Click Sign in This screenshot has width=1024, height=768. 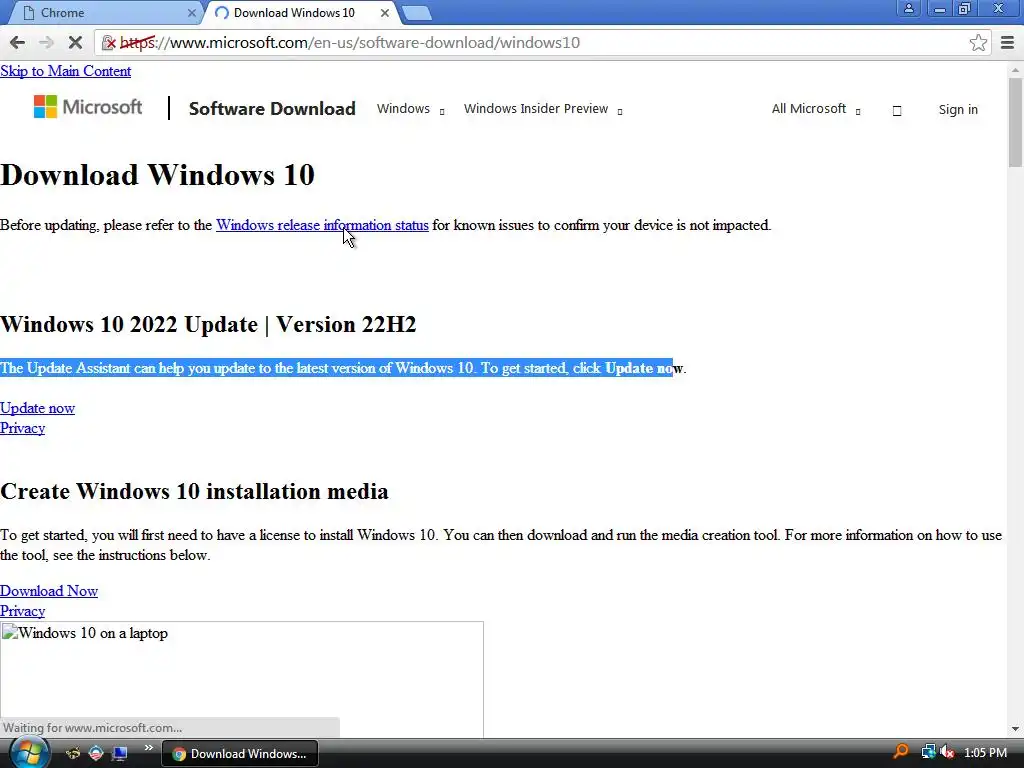point(958,110)
